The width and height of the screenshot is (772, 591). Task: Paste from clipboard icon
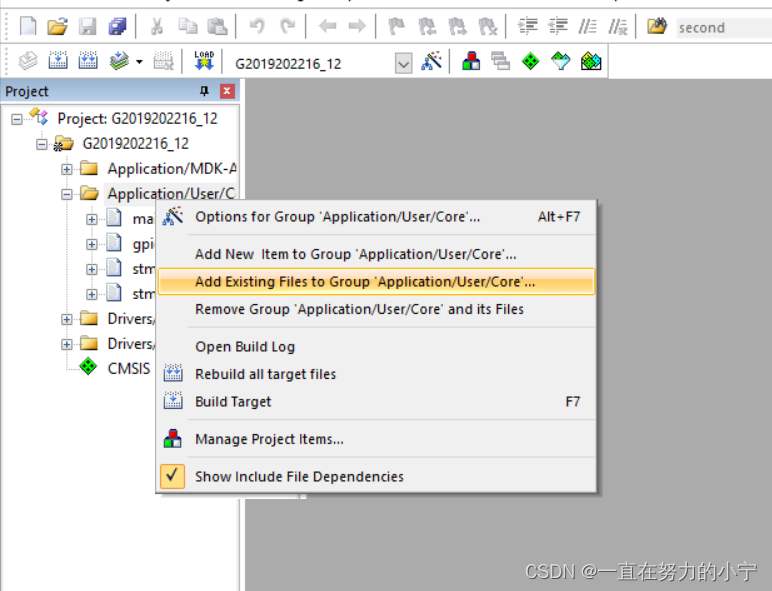click(217, 26)
